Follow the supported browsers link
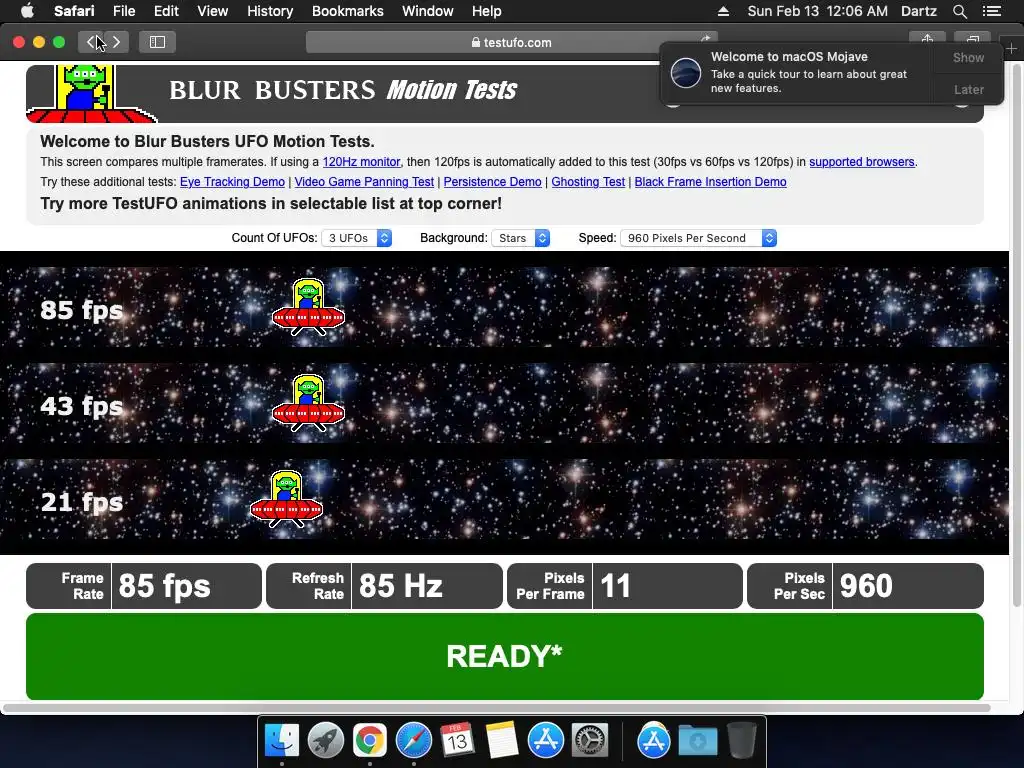1024x768 pixels. (x=861, y=162)
